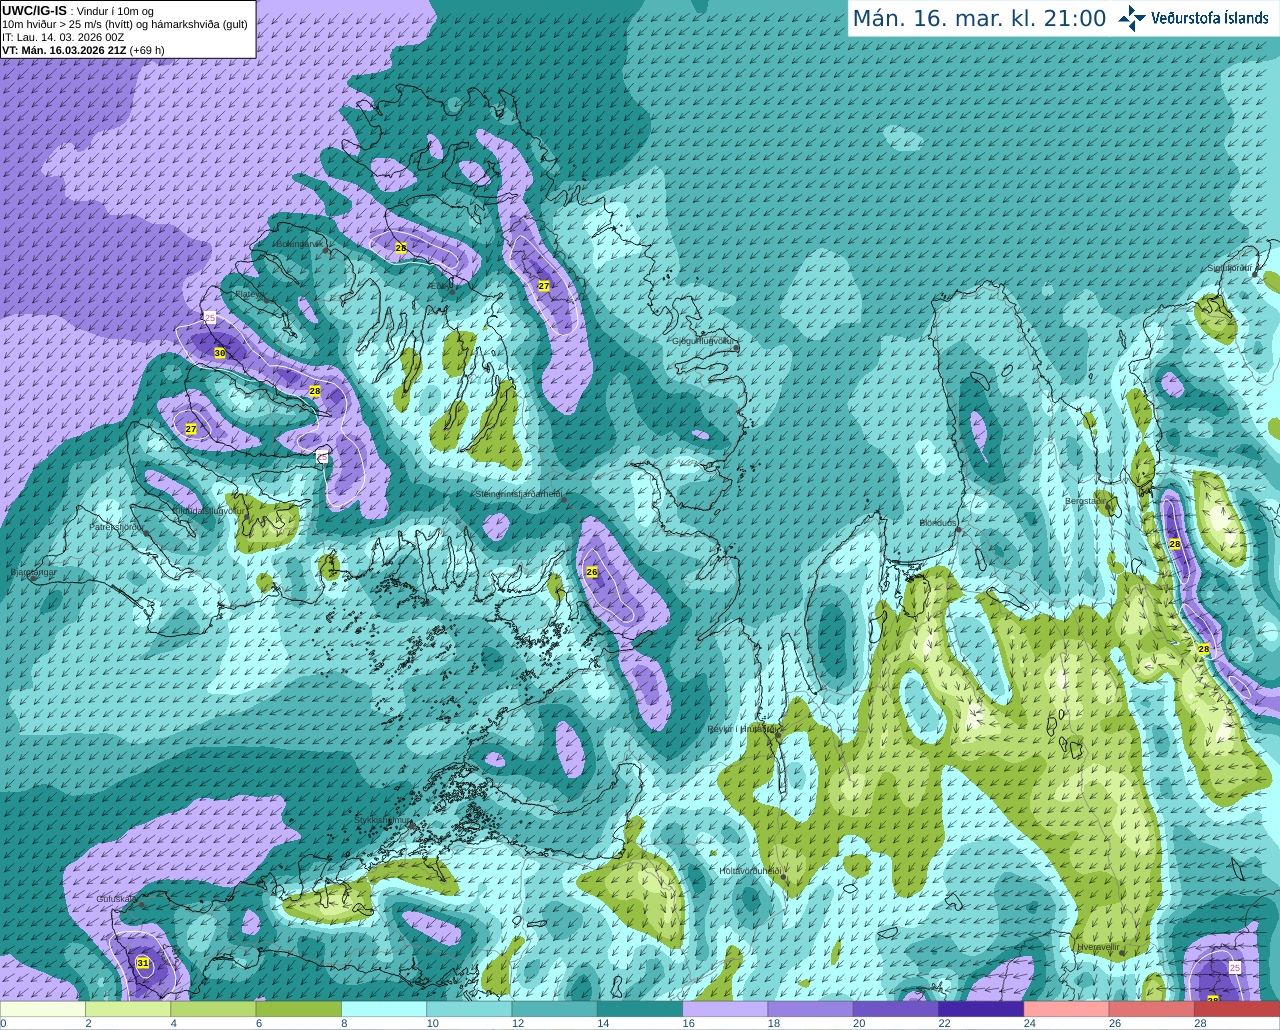Image resolution: width=1280 pixels, height=1030 pixels.
Task: Click the Patreksfjörður station label
Action: [x=117, y=526]
